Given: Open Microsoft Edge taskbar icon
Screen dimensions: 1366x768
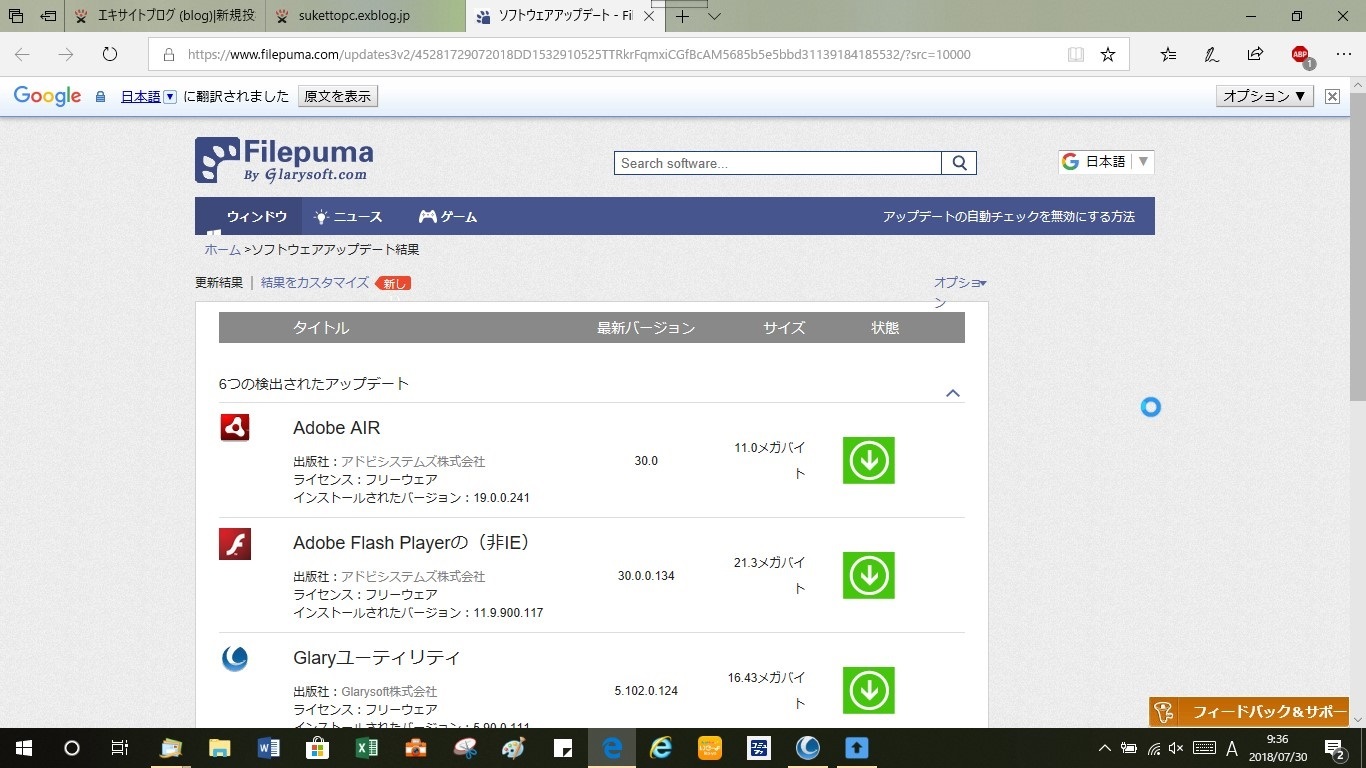Looking at the screenshot, I should coord(612,747).
